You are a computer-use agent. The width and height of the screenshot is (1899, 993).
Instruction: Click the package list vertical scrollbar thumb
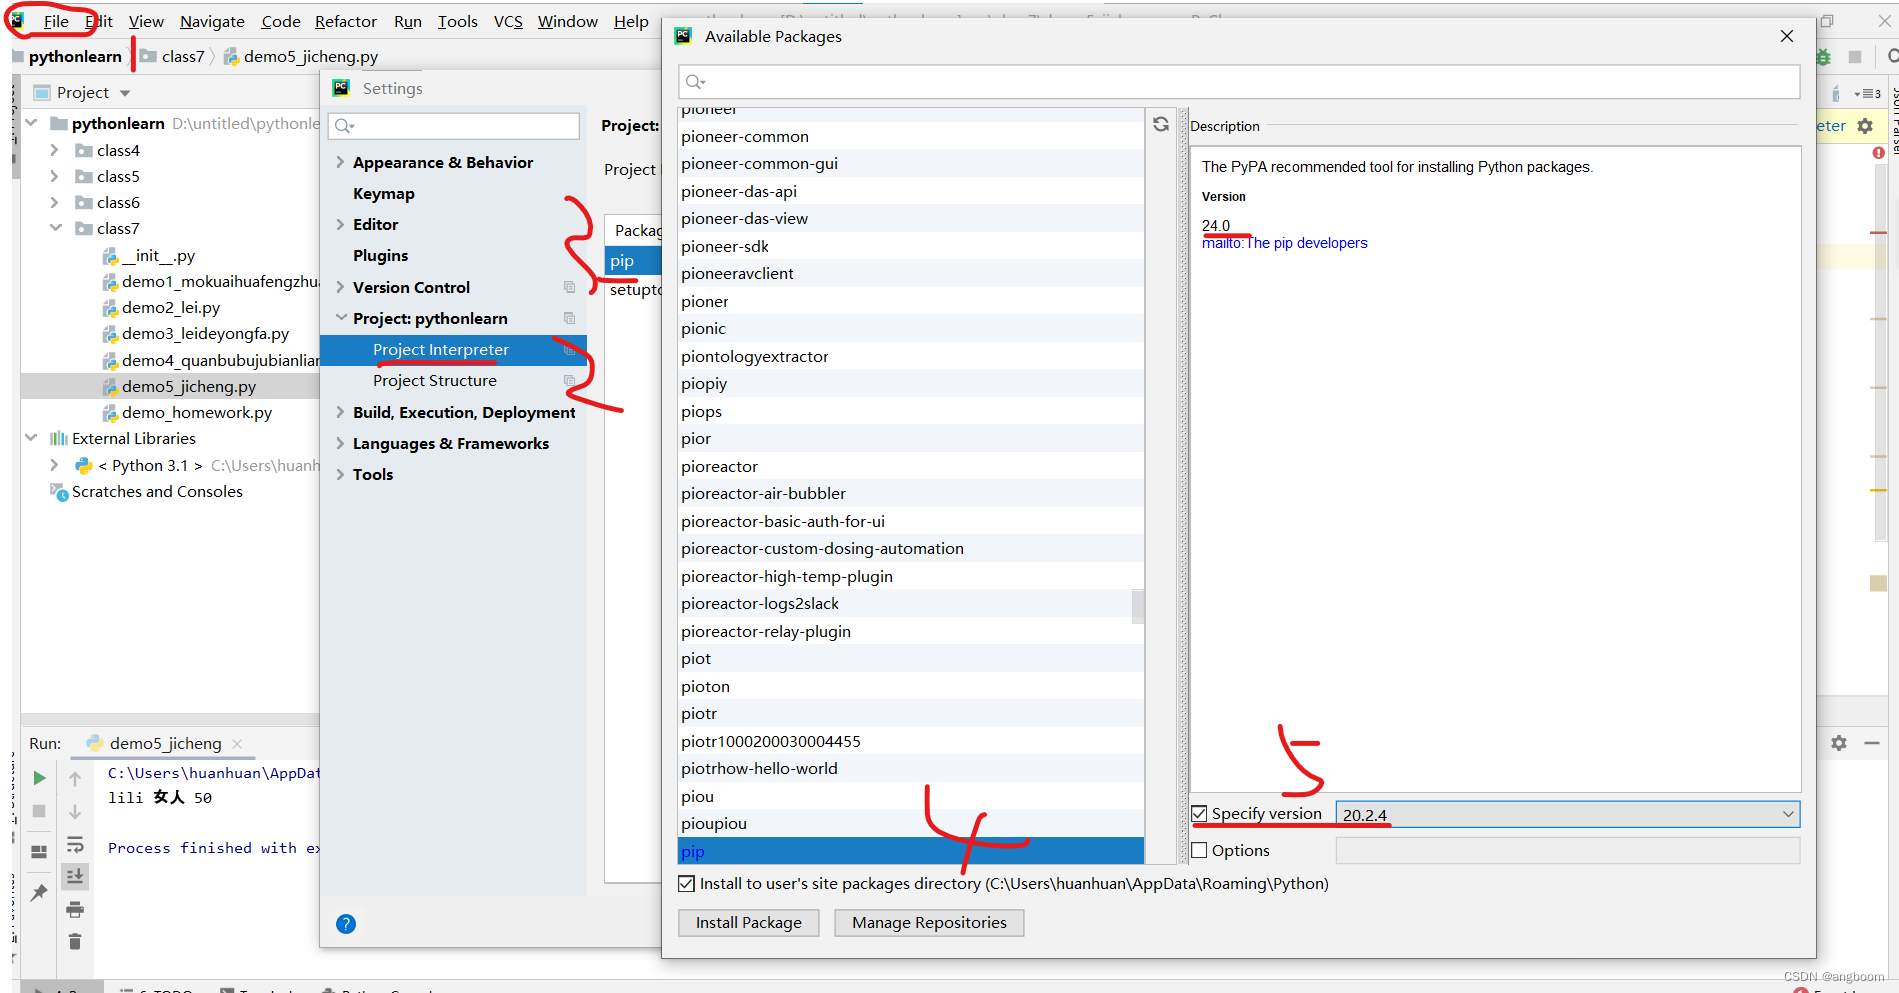(1138, 606)
